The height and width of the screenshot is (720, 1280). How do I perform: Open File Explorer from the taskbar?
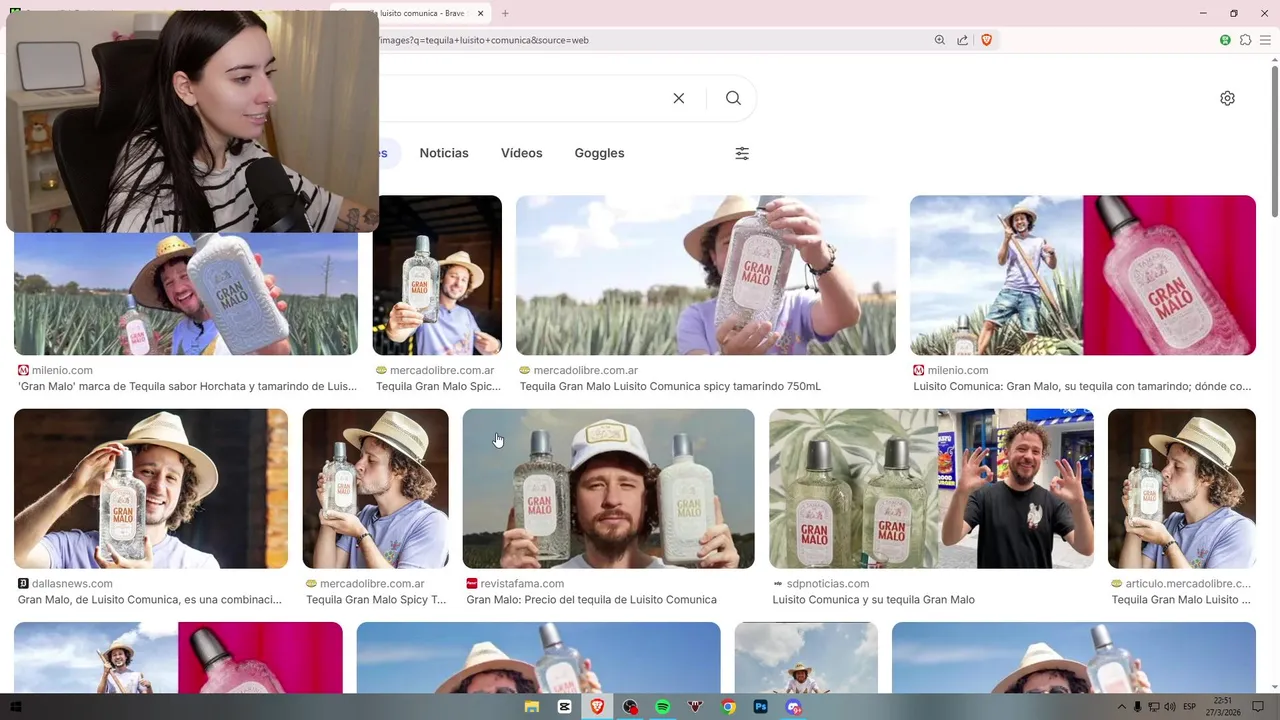tap(532, 707)
